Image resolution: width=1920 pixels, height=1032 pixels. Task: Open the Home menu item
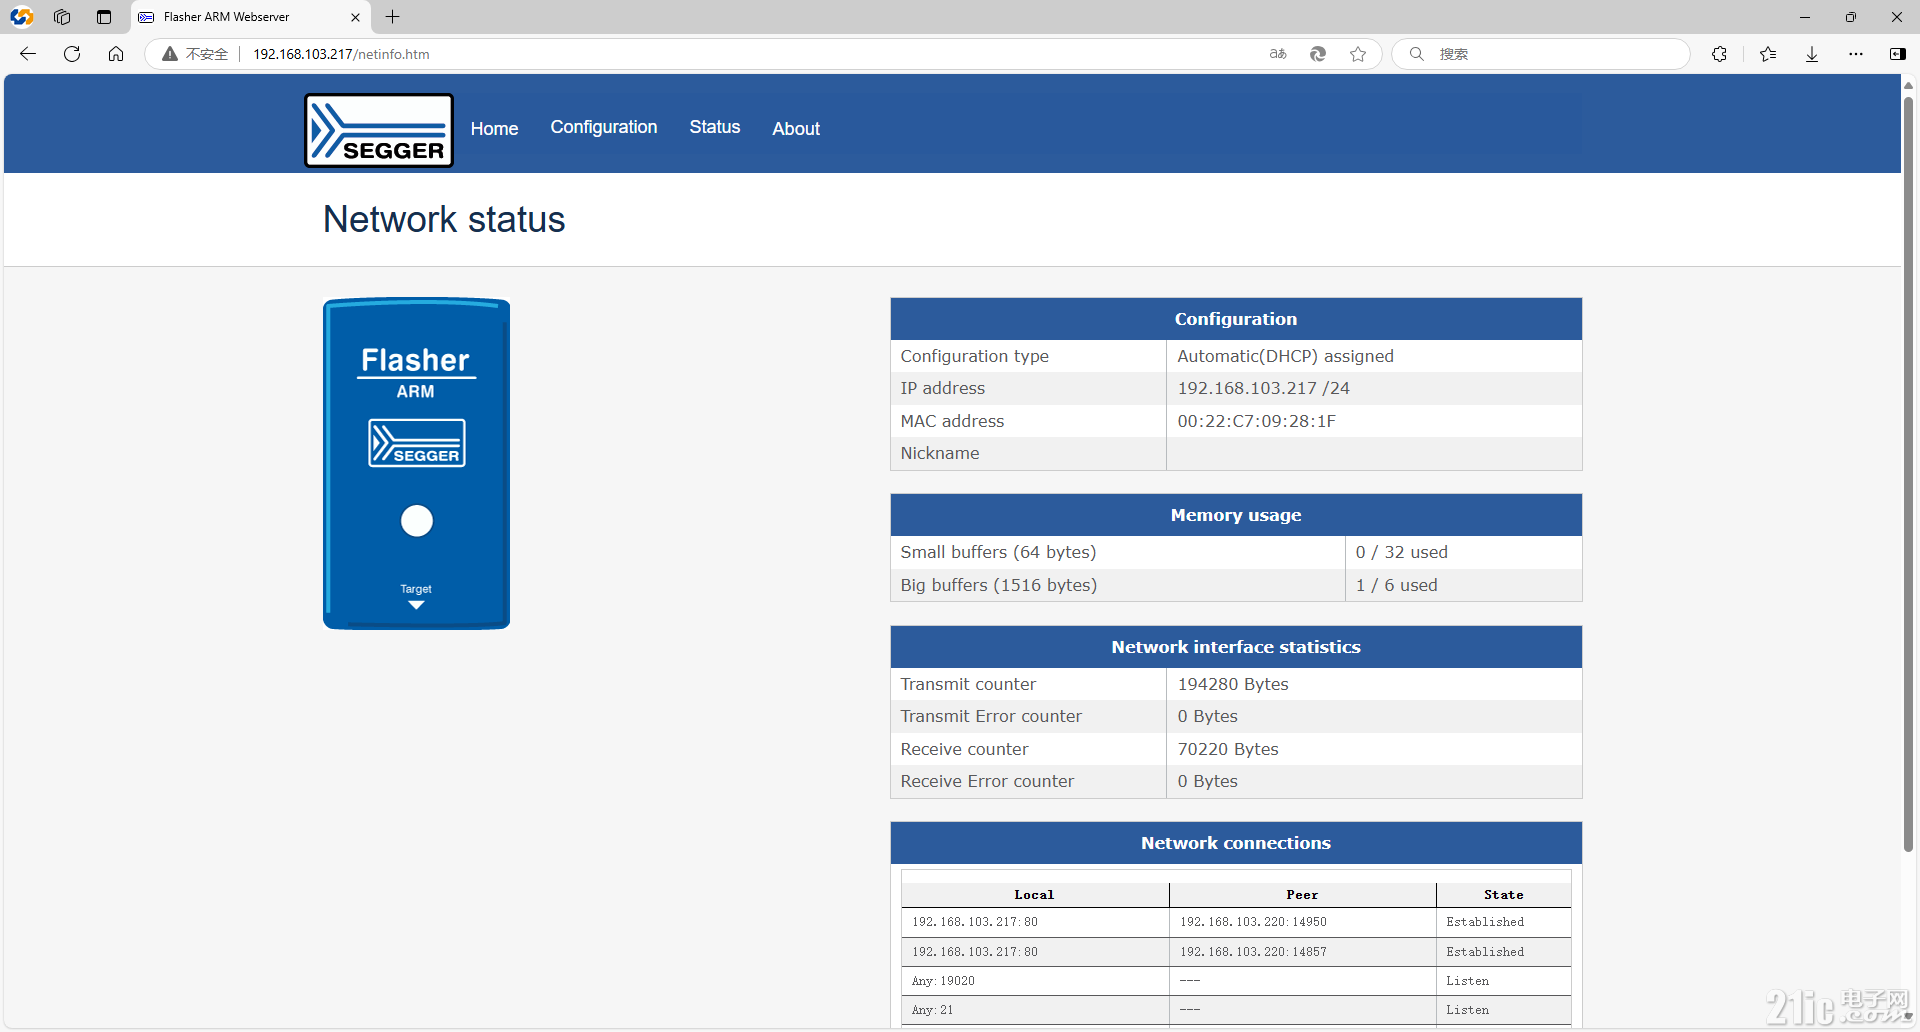pos(494,128)
